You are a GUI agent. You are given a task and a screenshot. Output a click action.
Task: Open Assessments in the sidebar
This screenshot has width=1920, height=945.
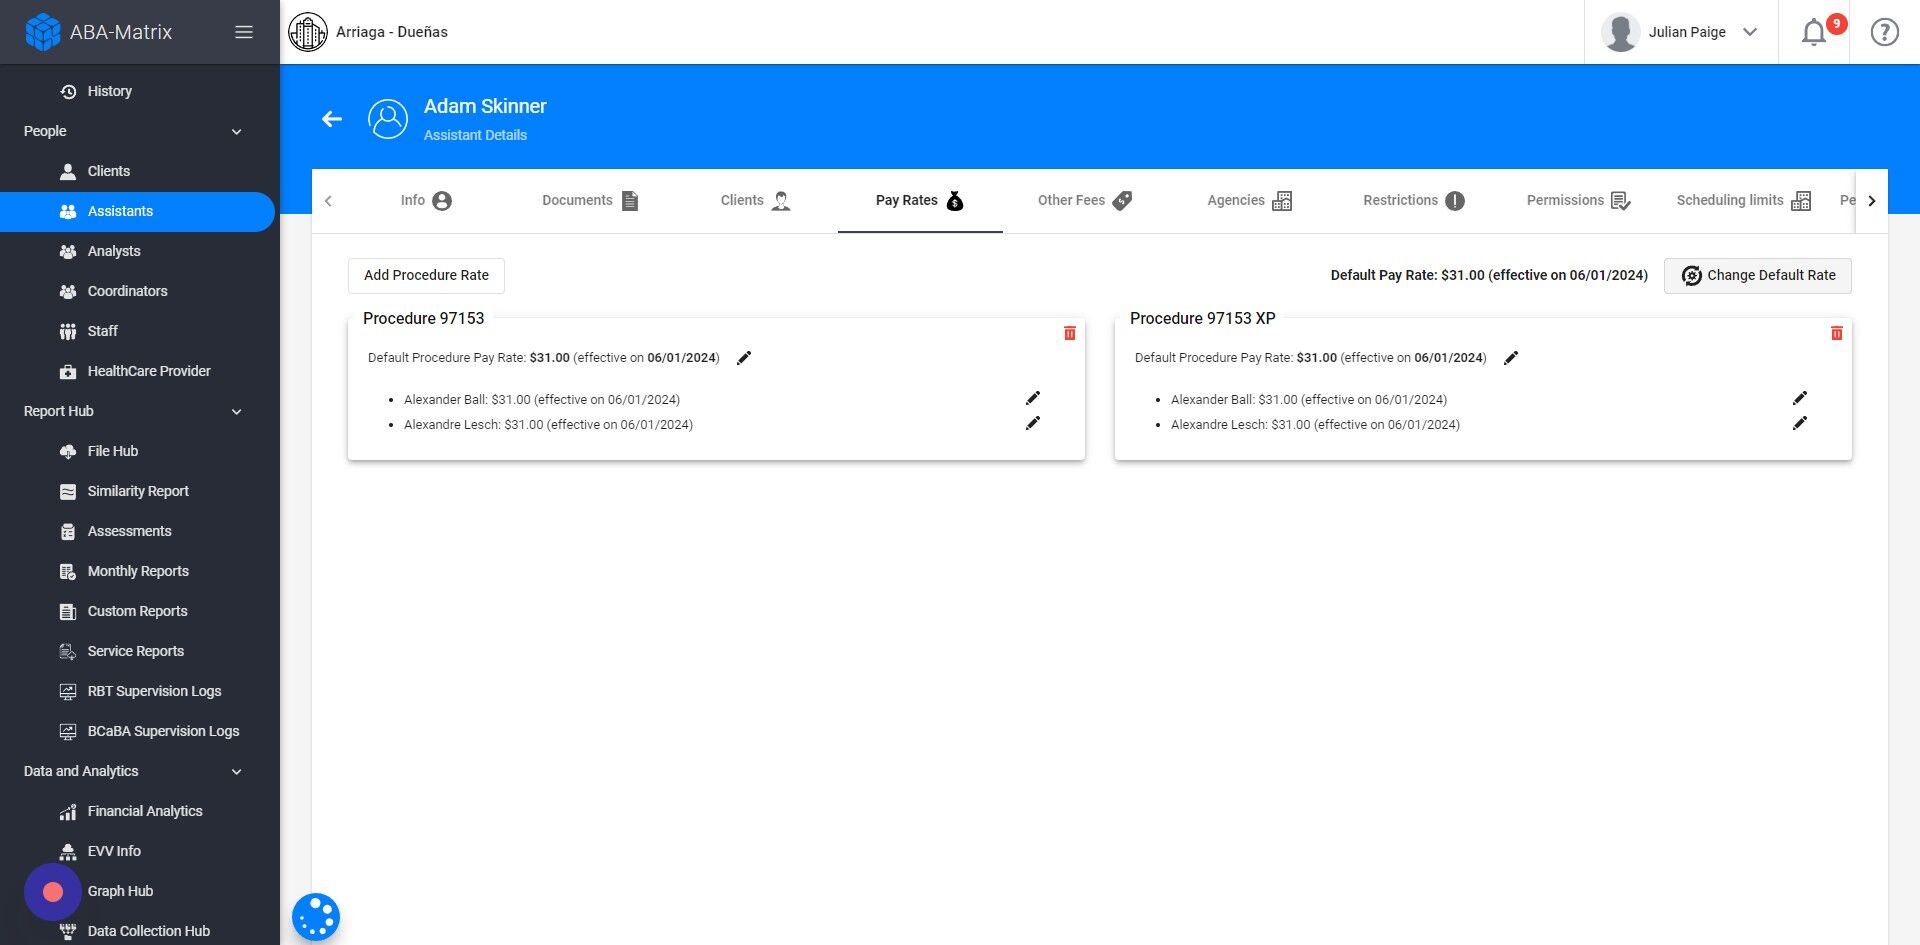click(130, 531)
